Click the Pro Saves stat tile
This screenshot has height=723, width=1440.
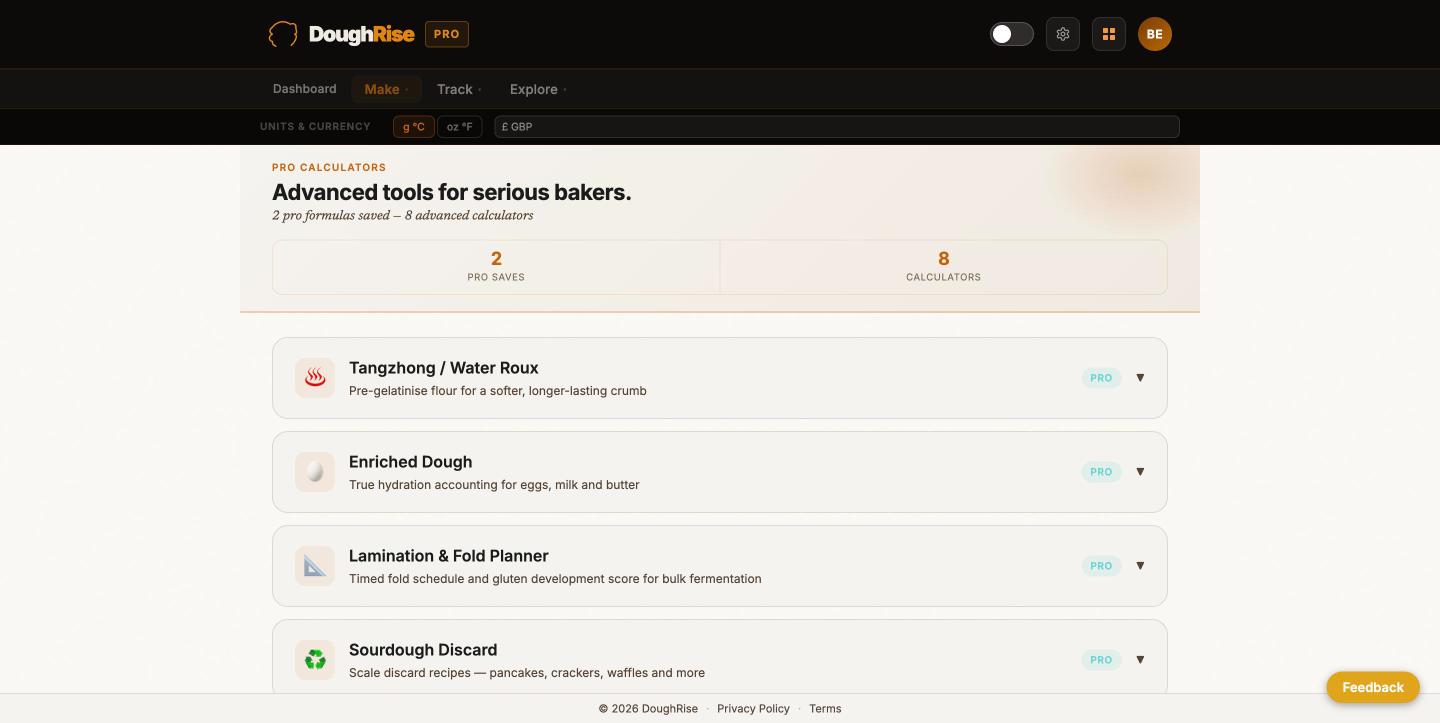pos(496,267)
